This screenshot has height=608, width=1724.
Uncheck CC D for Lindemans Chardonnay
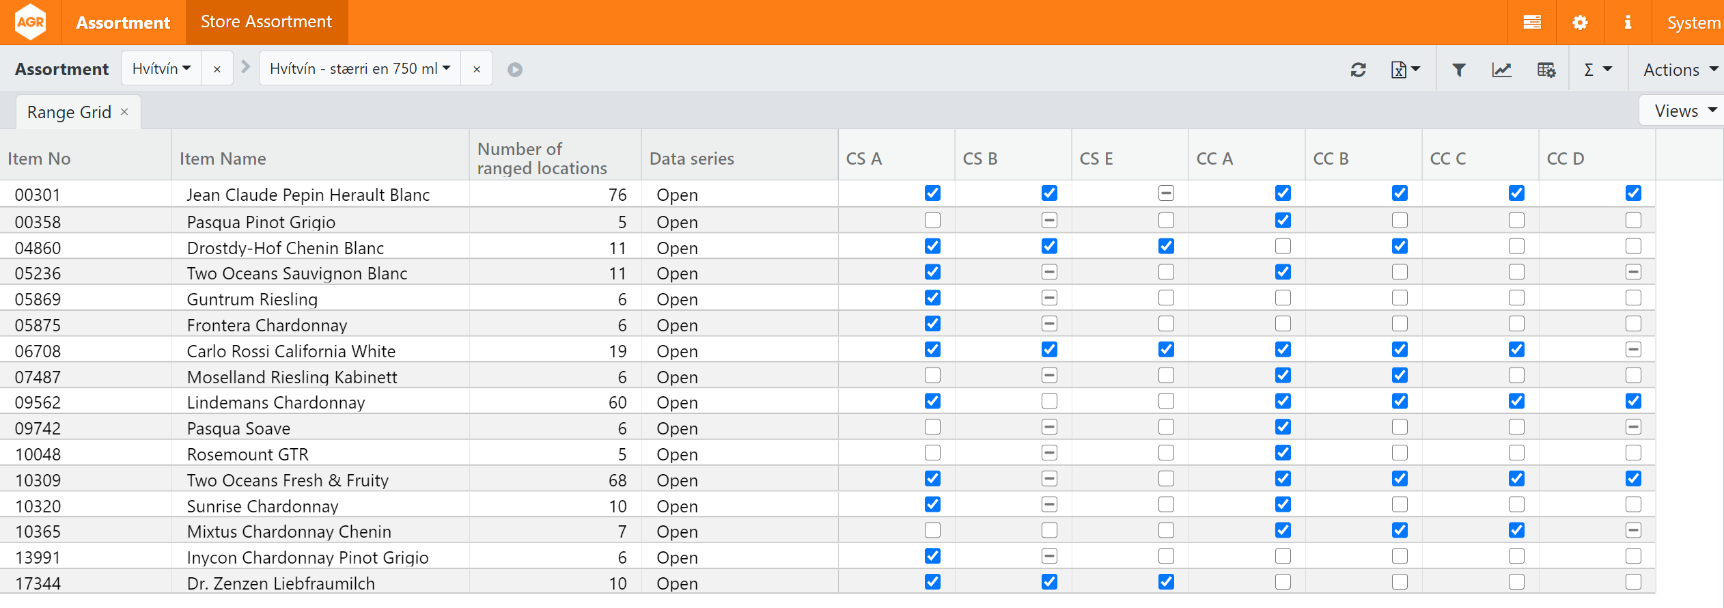[1633, 401]
